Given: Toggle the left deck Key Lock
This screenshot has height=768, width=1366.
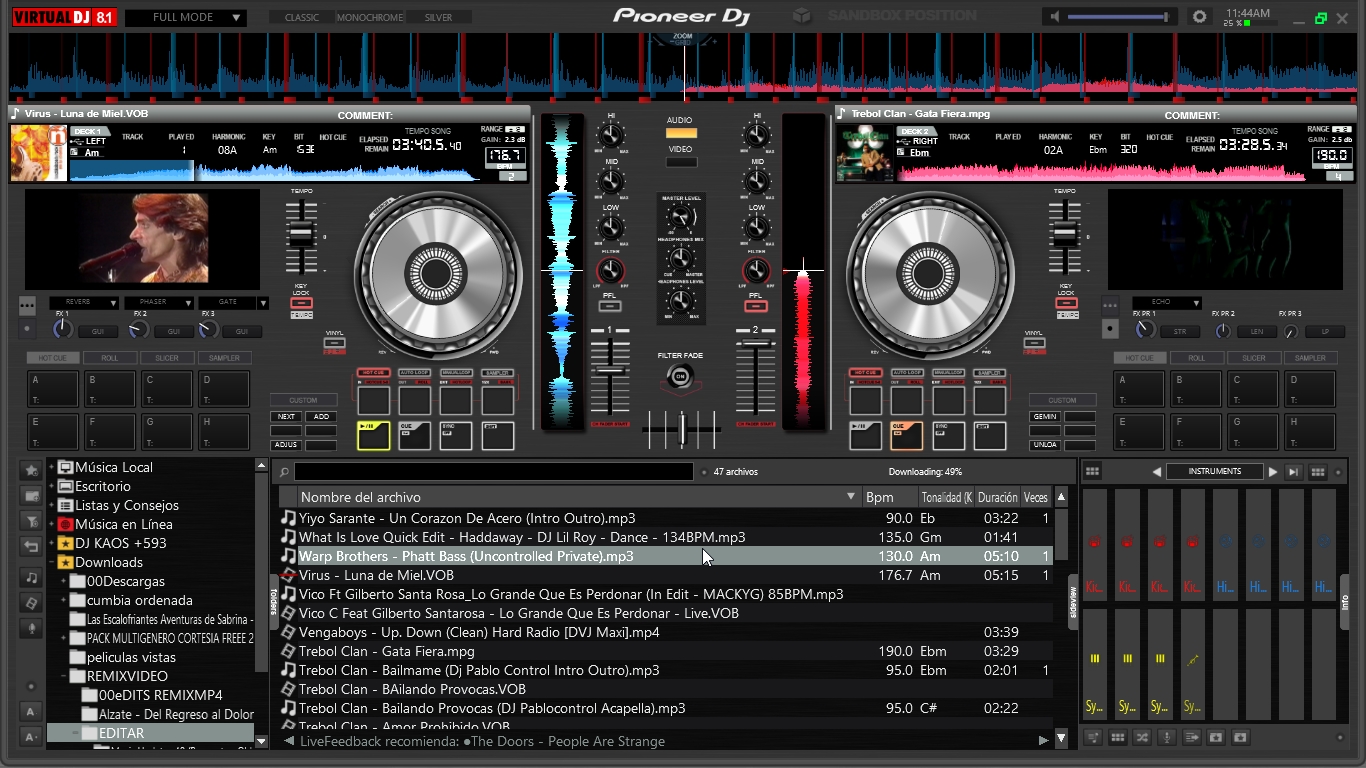Looking at the screenshot, I should tap(301, 303).
